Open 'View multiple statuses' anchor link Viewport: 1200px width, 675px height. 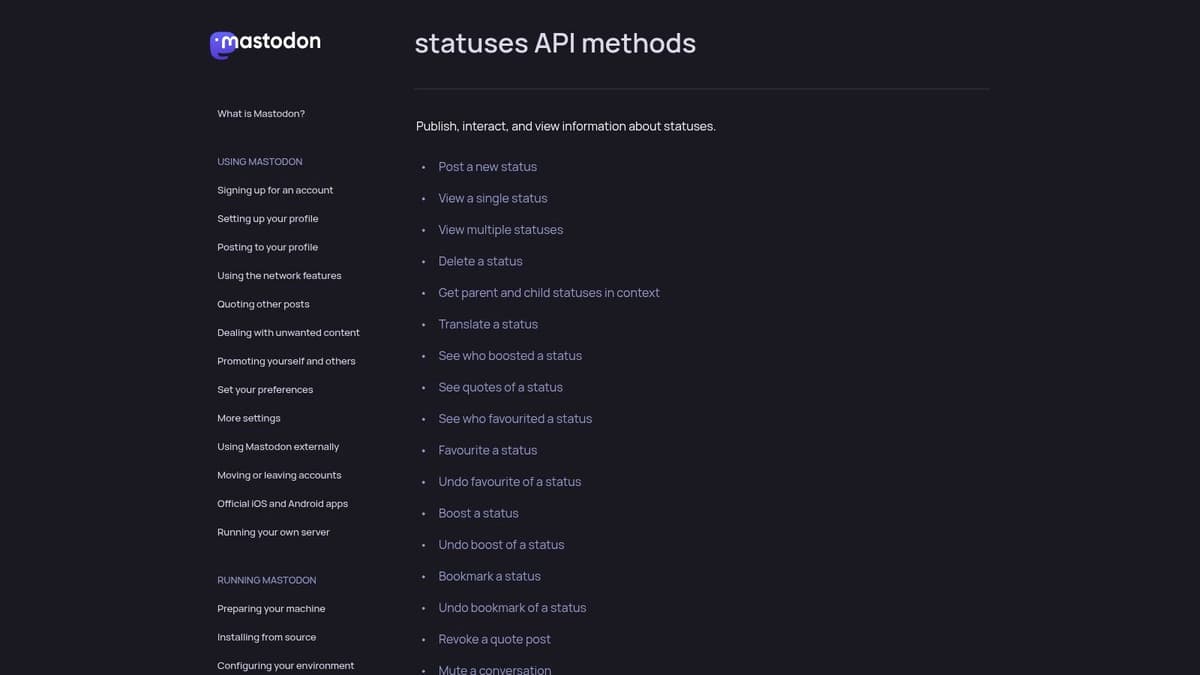click(501, 230)
